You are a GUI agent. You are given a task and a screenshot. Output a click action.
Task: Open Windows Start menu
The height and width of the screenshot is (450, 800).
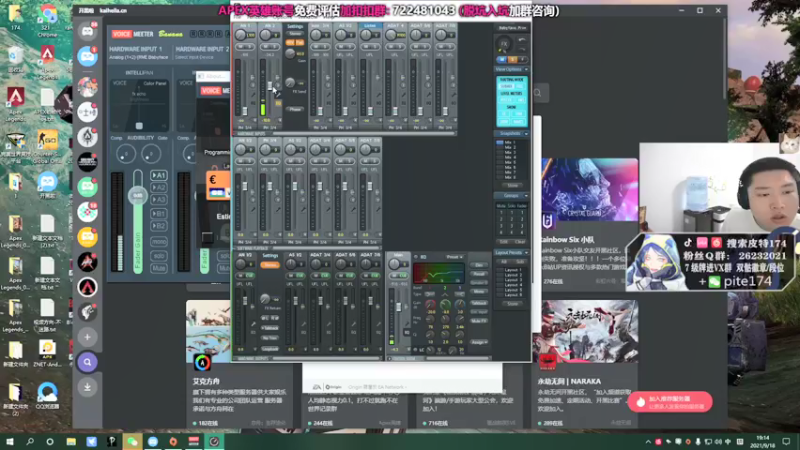tap(10, 441)
